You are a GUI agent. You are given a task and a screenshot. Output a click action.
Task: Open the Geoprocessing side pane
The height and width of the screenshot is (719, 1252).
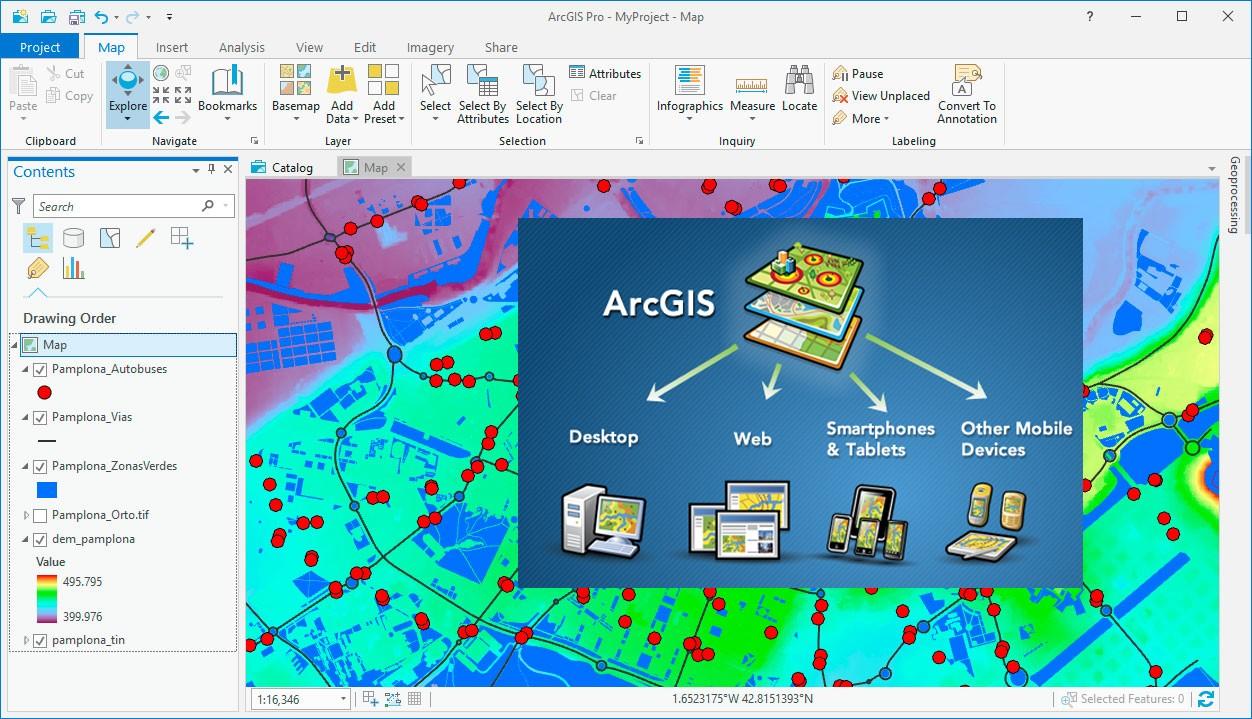[x=1235, y=194]
